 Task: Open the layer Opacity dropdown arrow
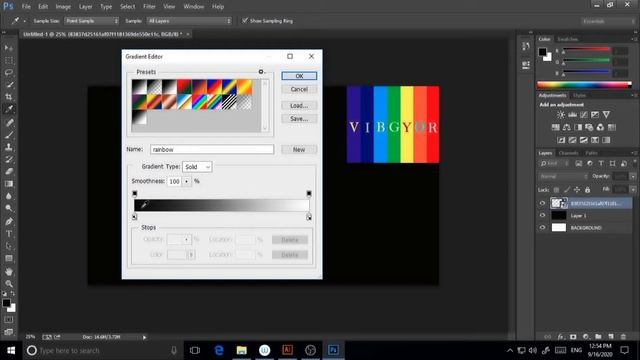633,176
